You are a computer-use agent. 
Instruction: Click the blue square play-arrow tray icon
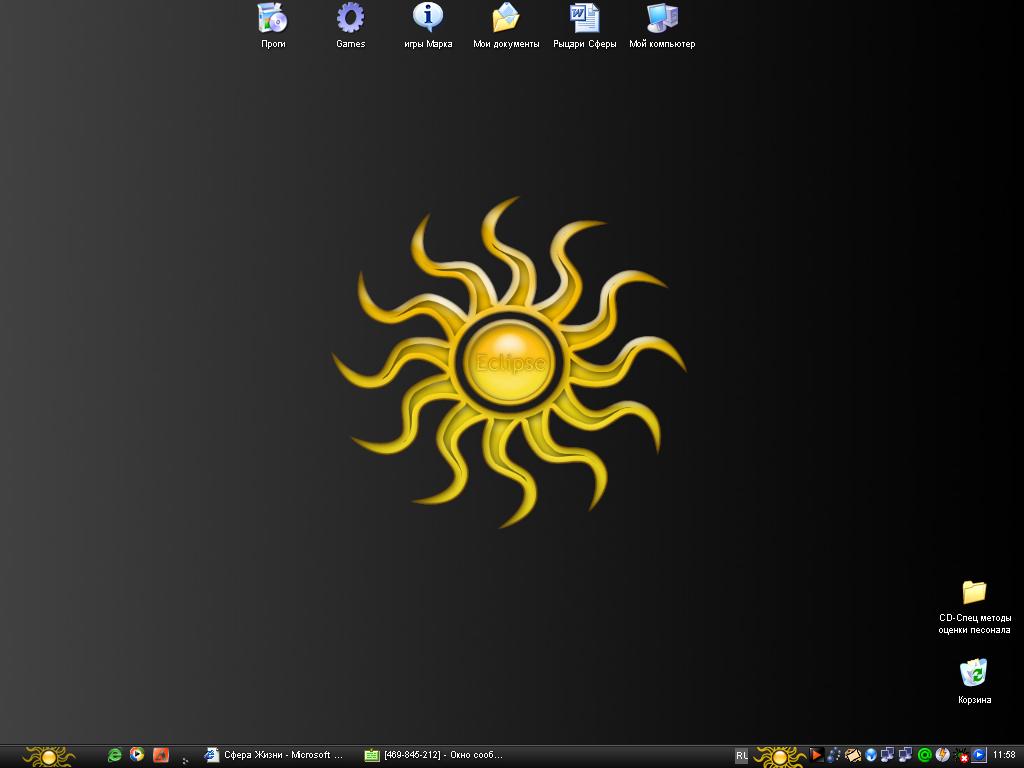[979, 756]
